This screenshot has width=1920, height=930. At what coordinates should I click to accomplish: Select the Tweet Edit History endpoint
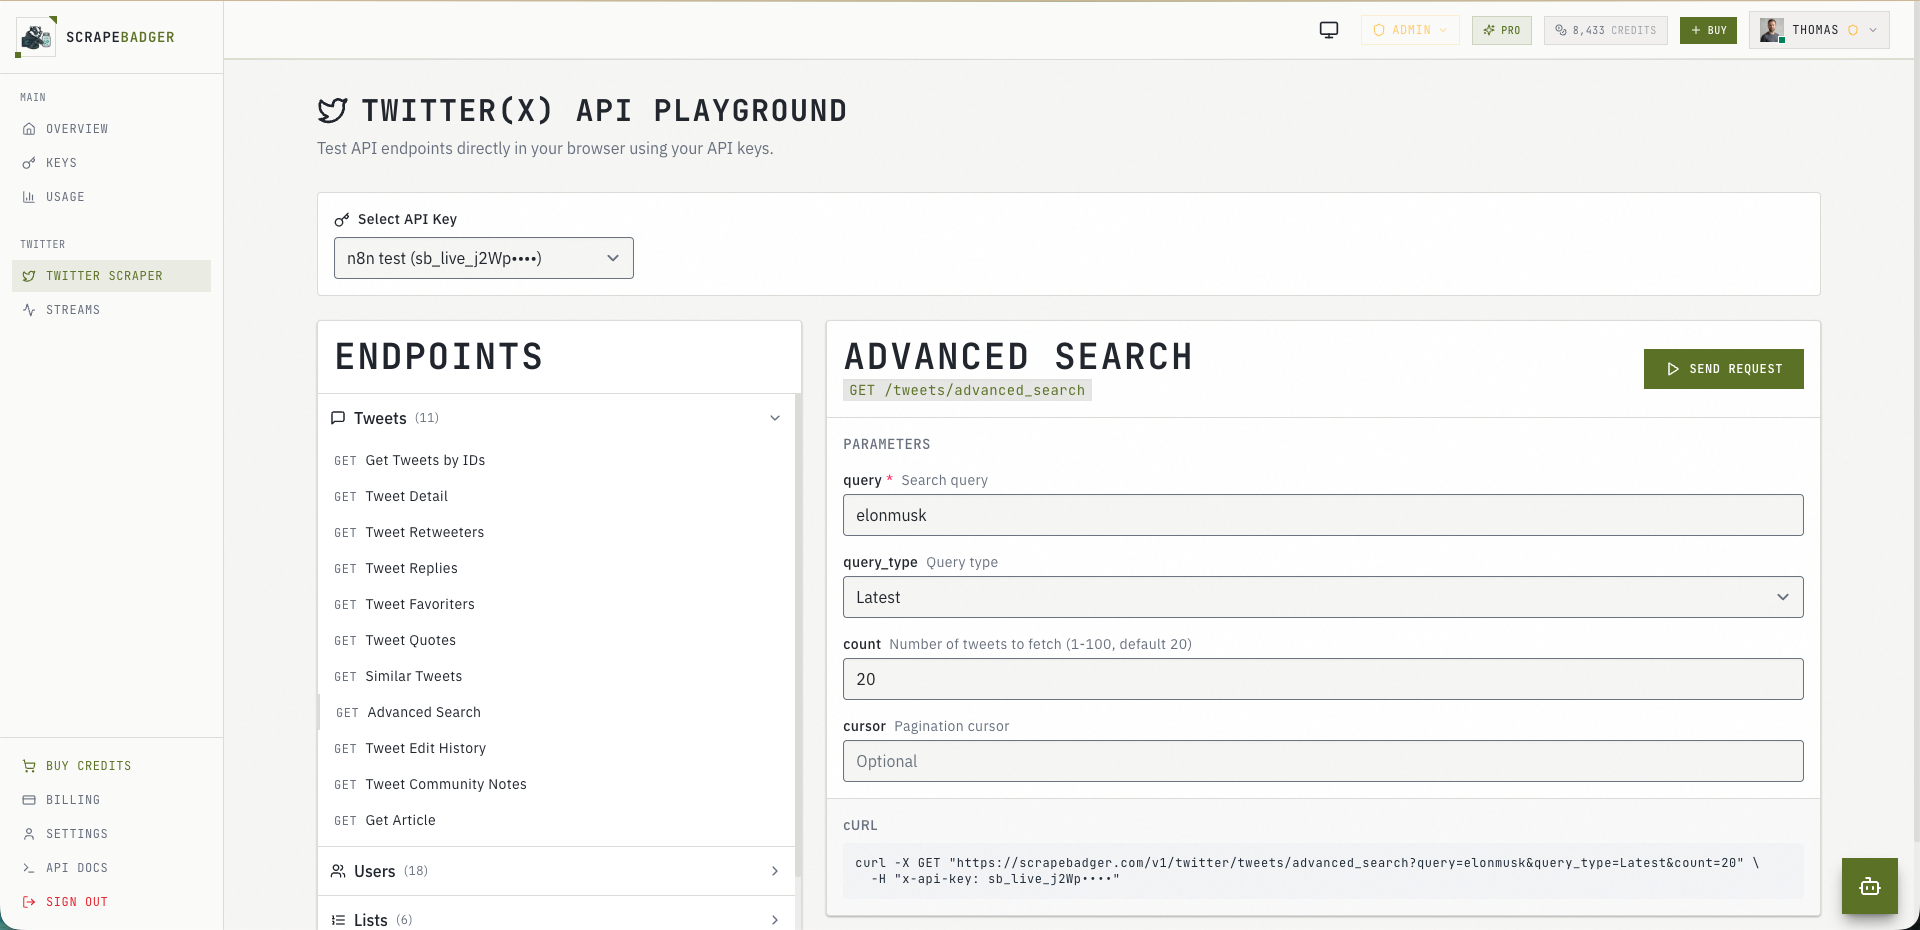[425, 748]
